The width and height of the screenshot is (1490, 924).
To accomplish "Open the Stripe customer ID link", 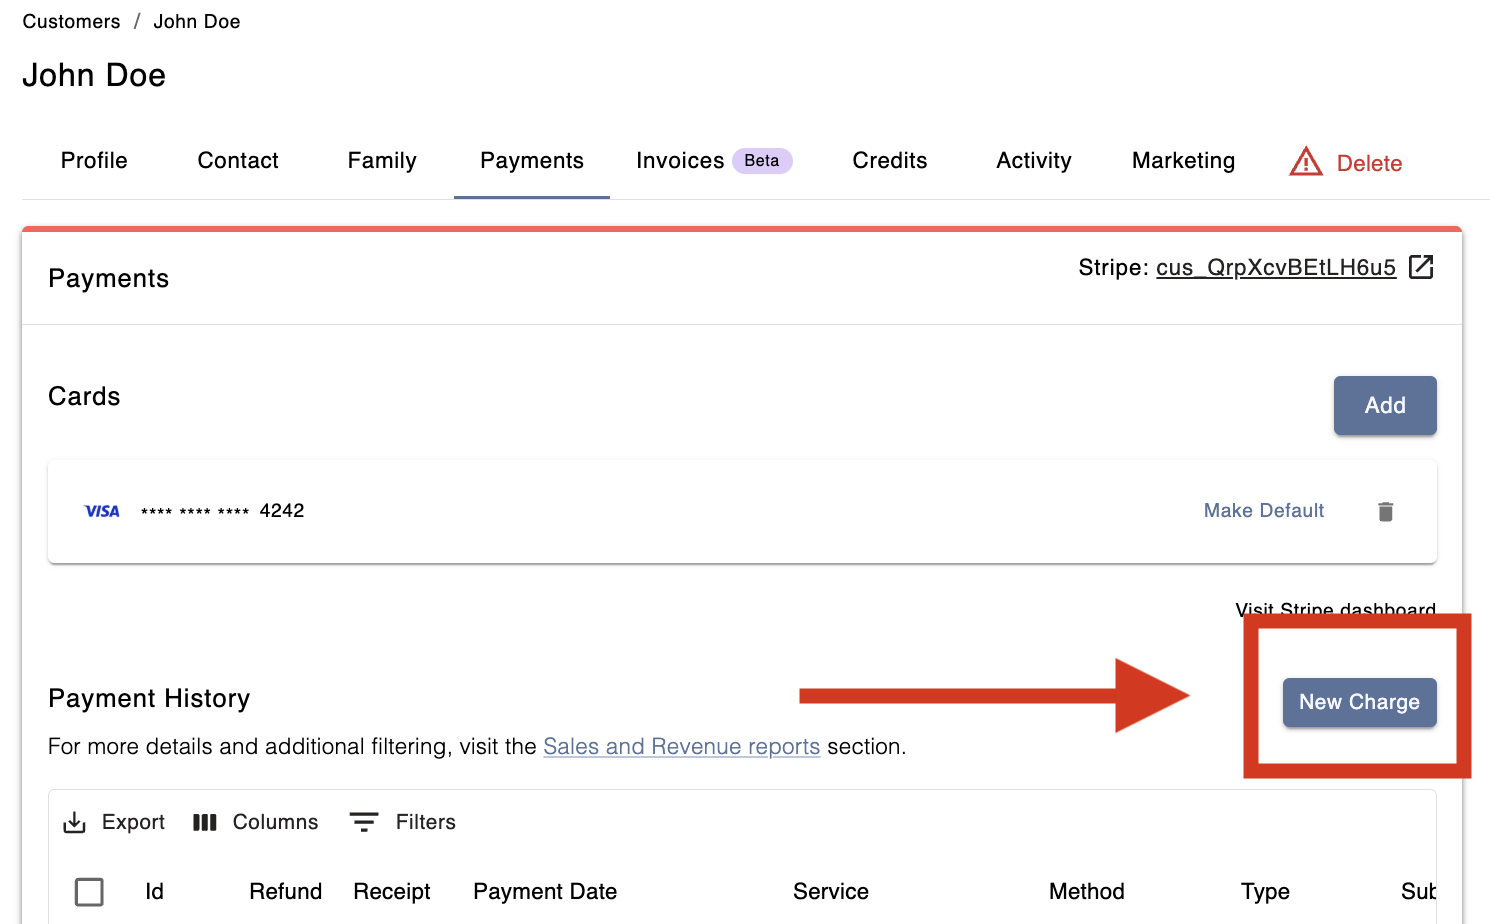I will (1276, 268).
